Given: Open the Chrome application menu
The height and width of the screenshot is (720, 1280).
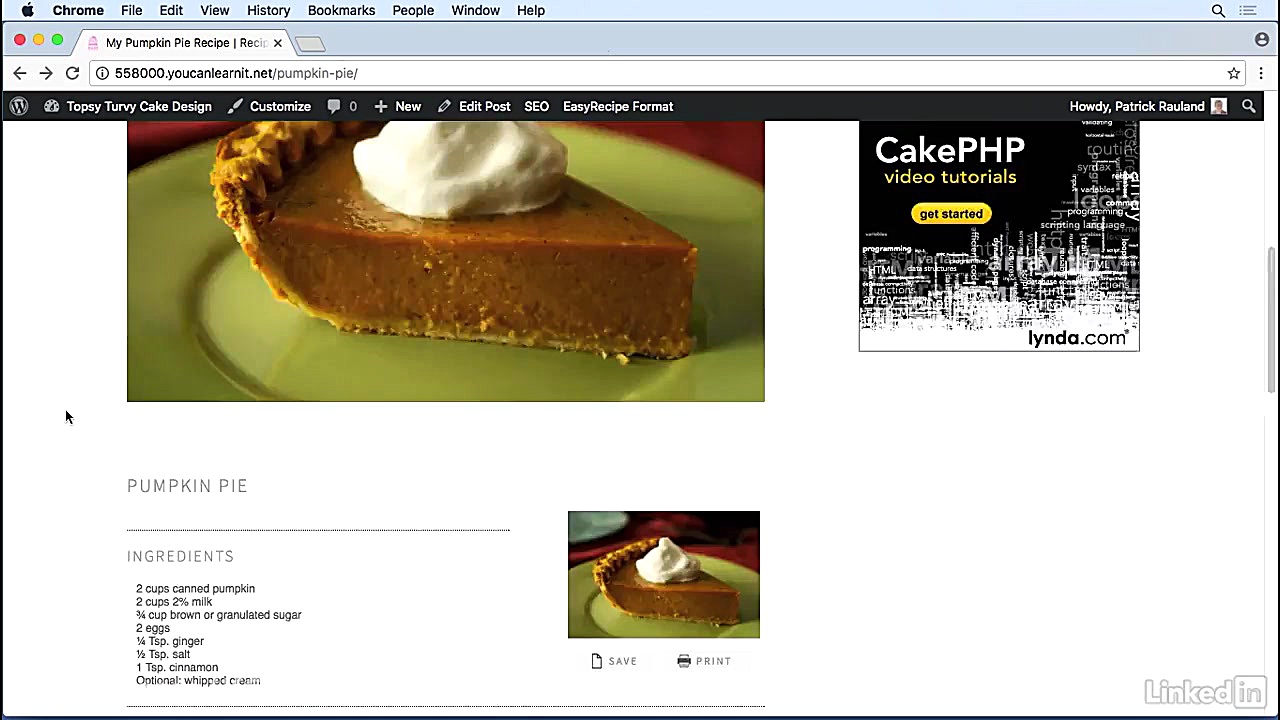Looking at the screenshot, I should pos(78,10).
